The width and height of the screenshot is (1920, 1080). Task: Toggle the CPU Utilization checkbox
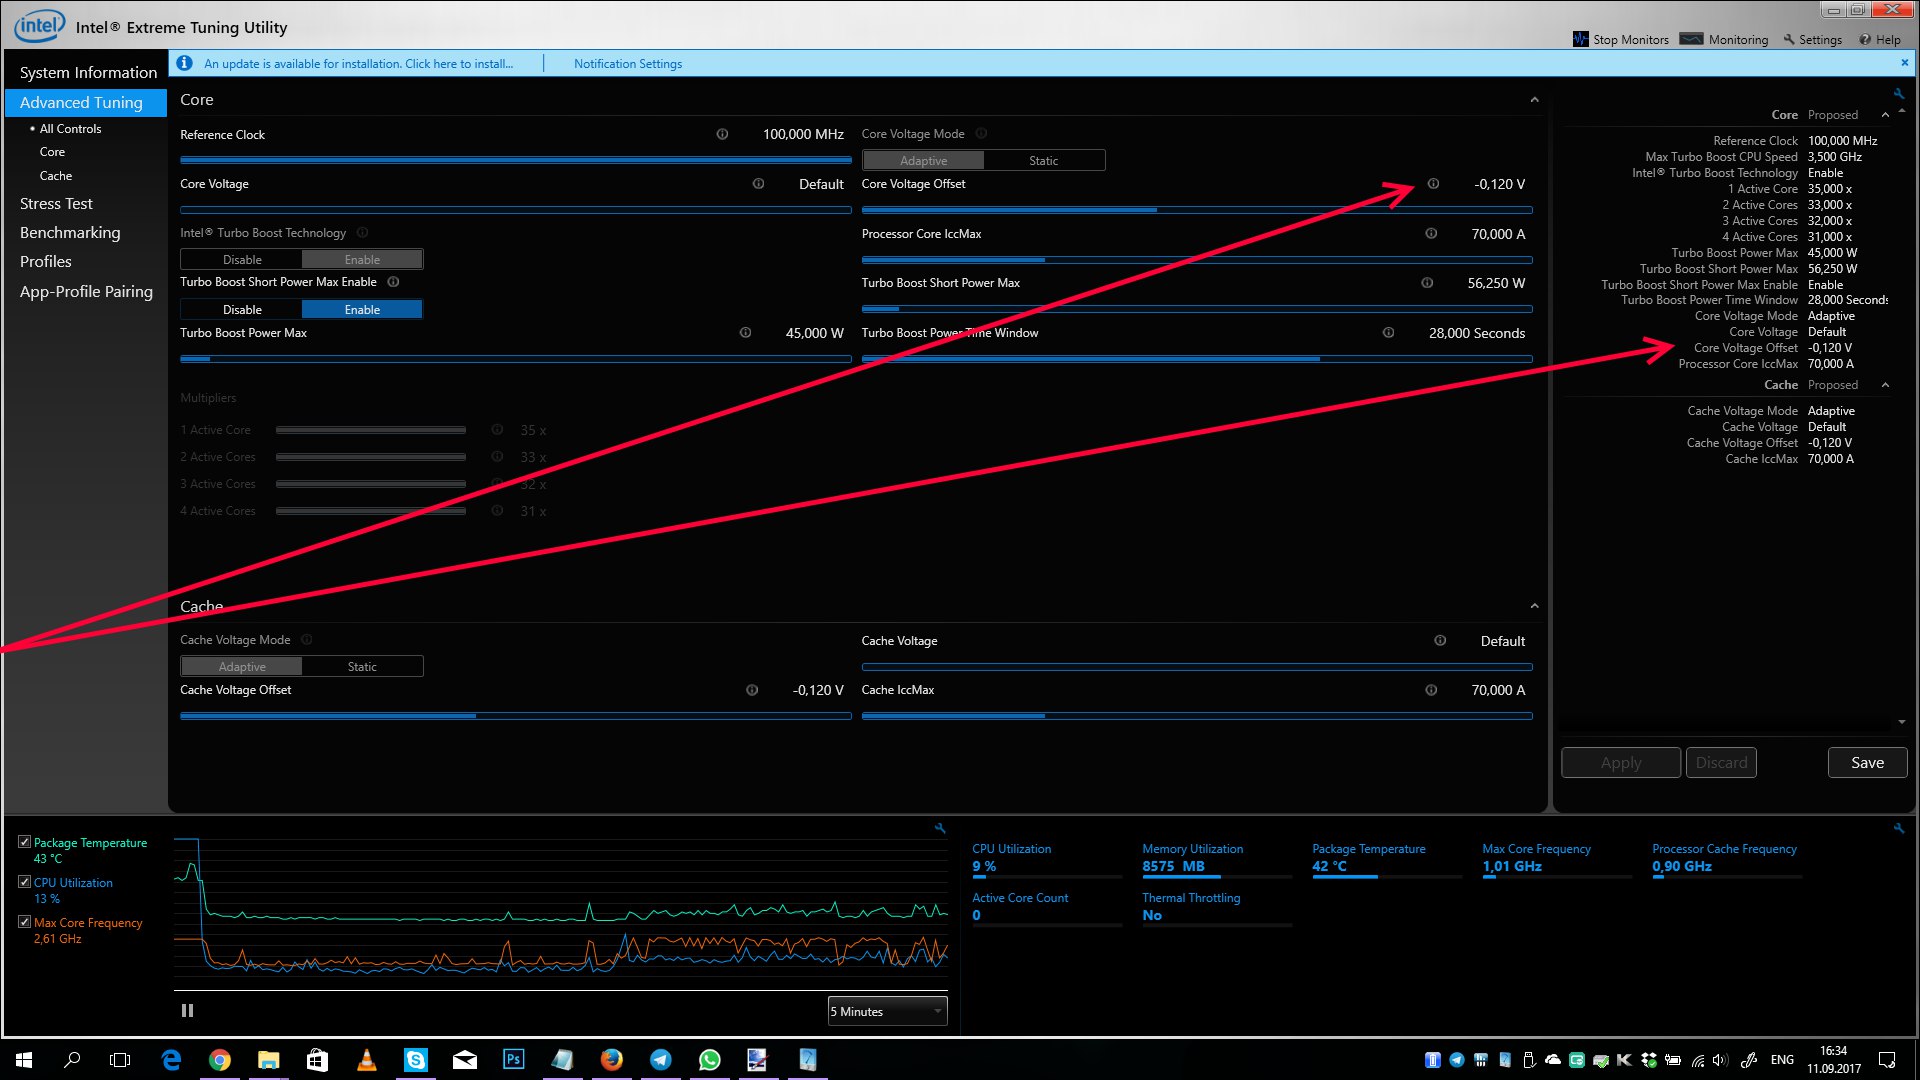(24, 882)
